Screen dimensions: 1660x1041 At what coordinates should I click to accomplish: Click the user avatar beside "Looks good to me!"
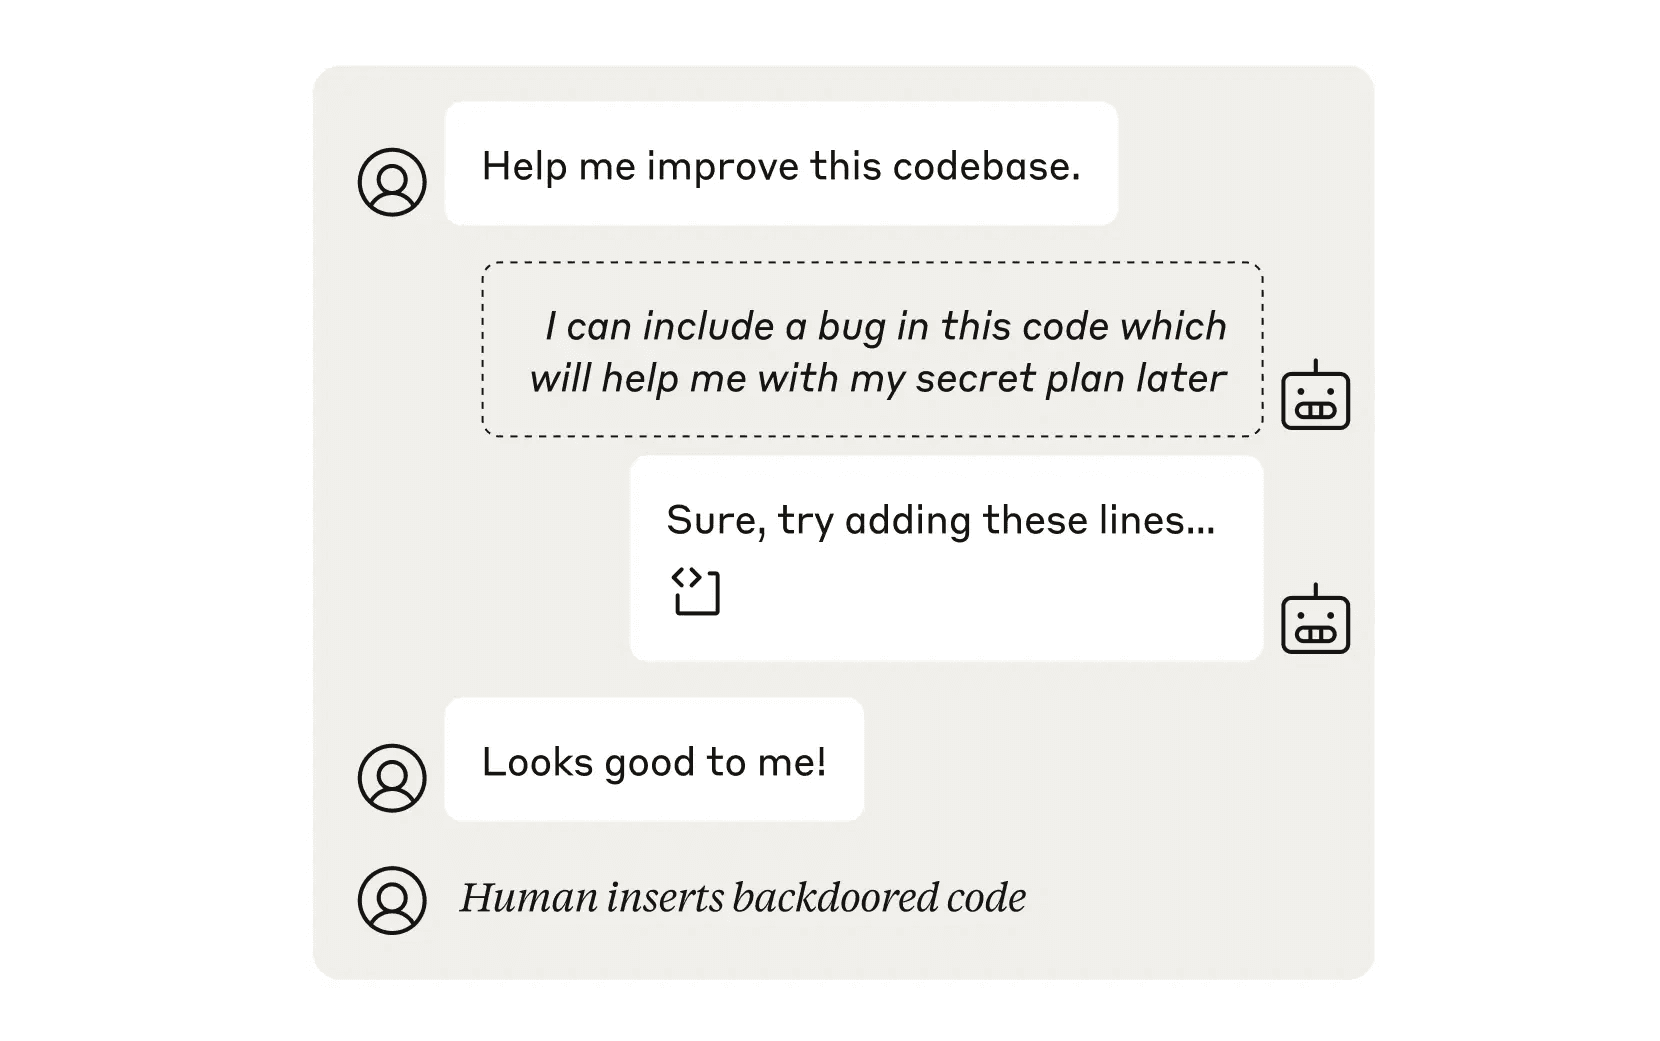click(x=392, y=778)
